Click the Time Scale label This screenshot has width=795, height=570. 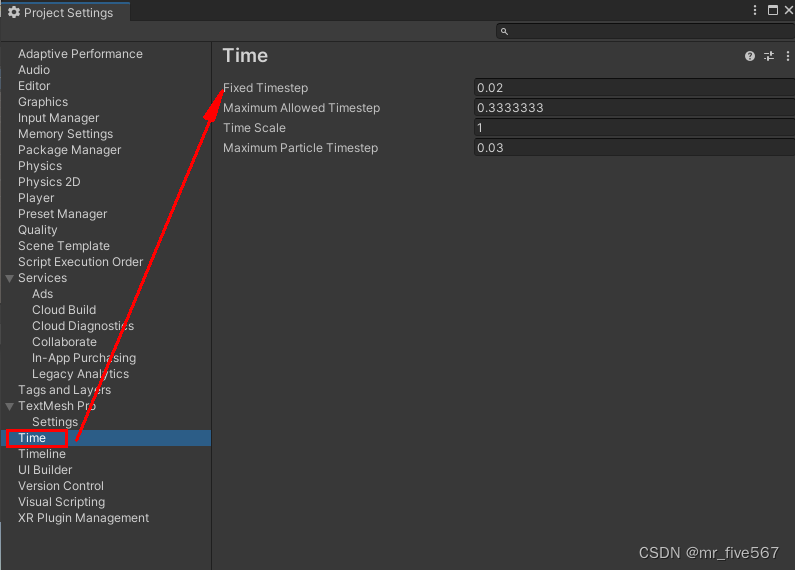(x=254, y=128)
